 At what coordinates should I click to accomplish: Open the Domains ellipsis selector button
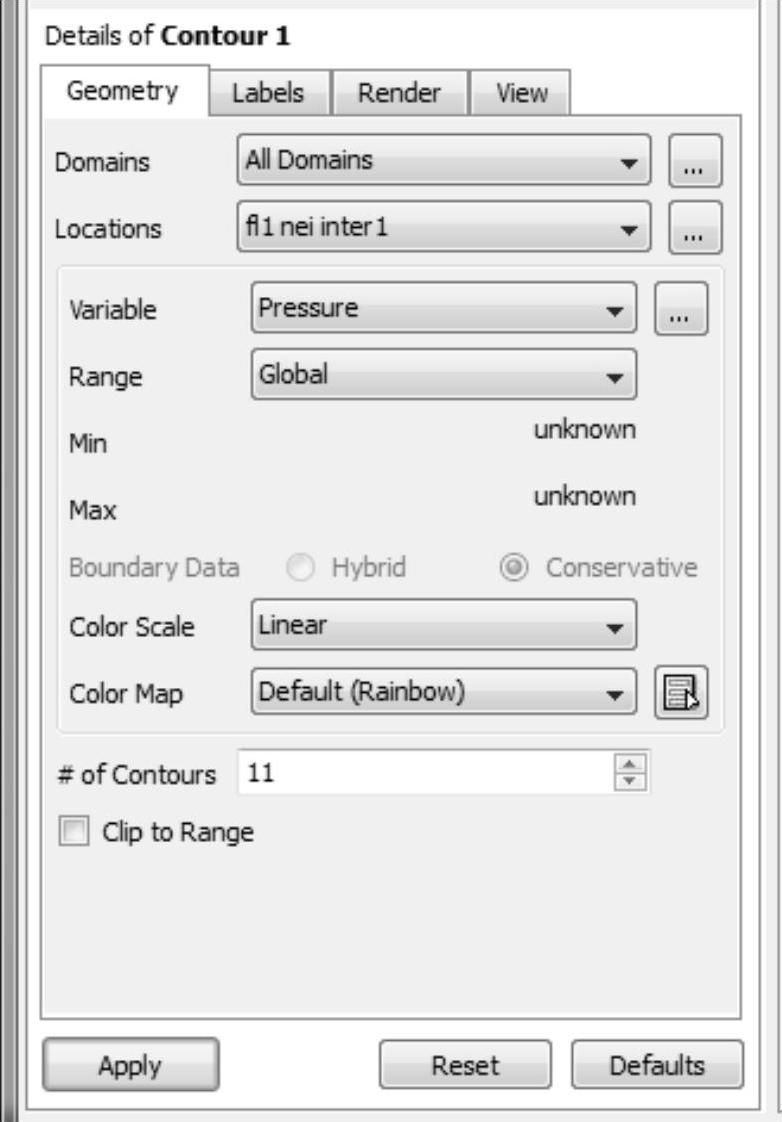point(694,161)
